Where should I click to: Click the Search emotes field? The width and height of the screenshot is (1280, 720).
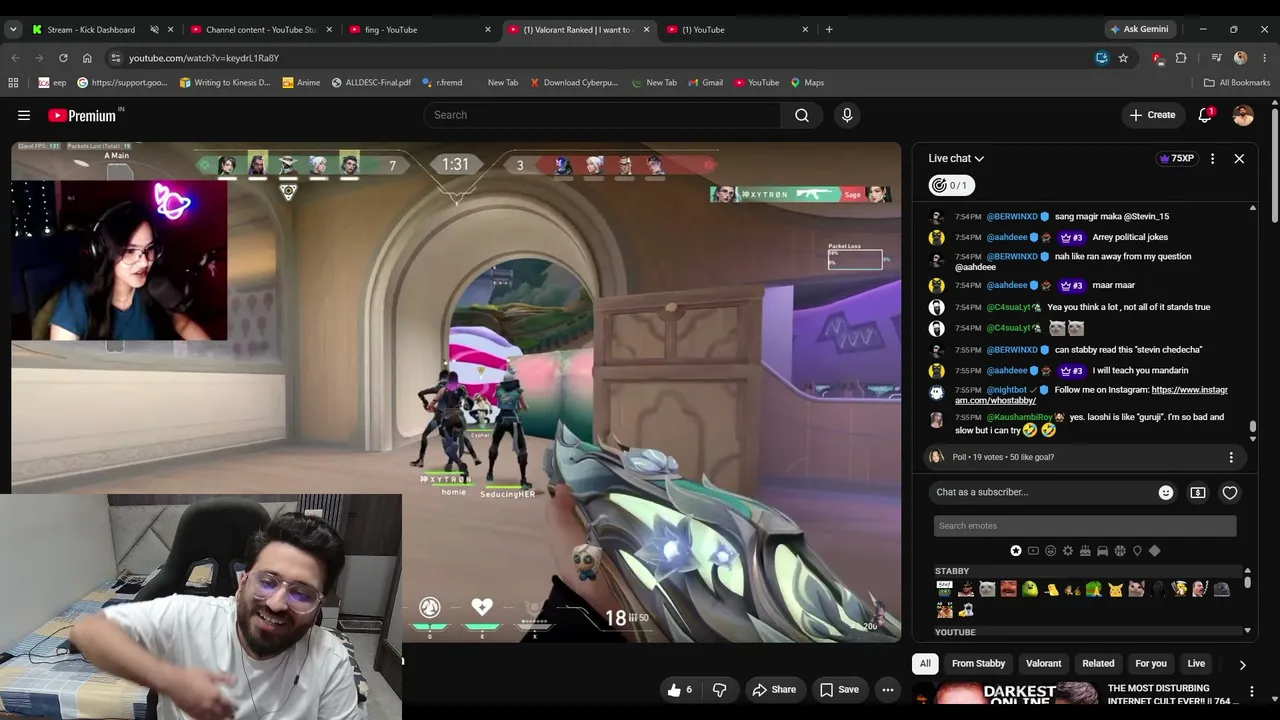click(x=1085, y=526)
